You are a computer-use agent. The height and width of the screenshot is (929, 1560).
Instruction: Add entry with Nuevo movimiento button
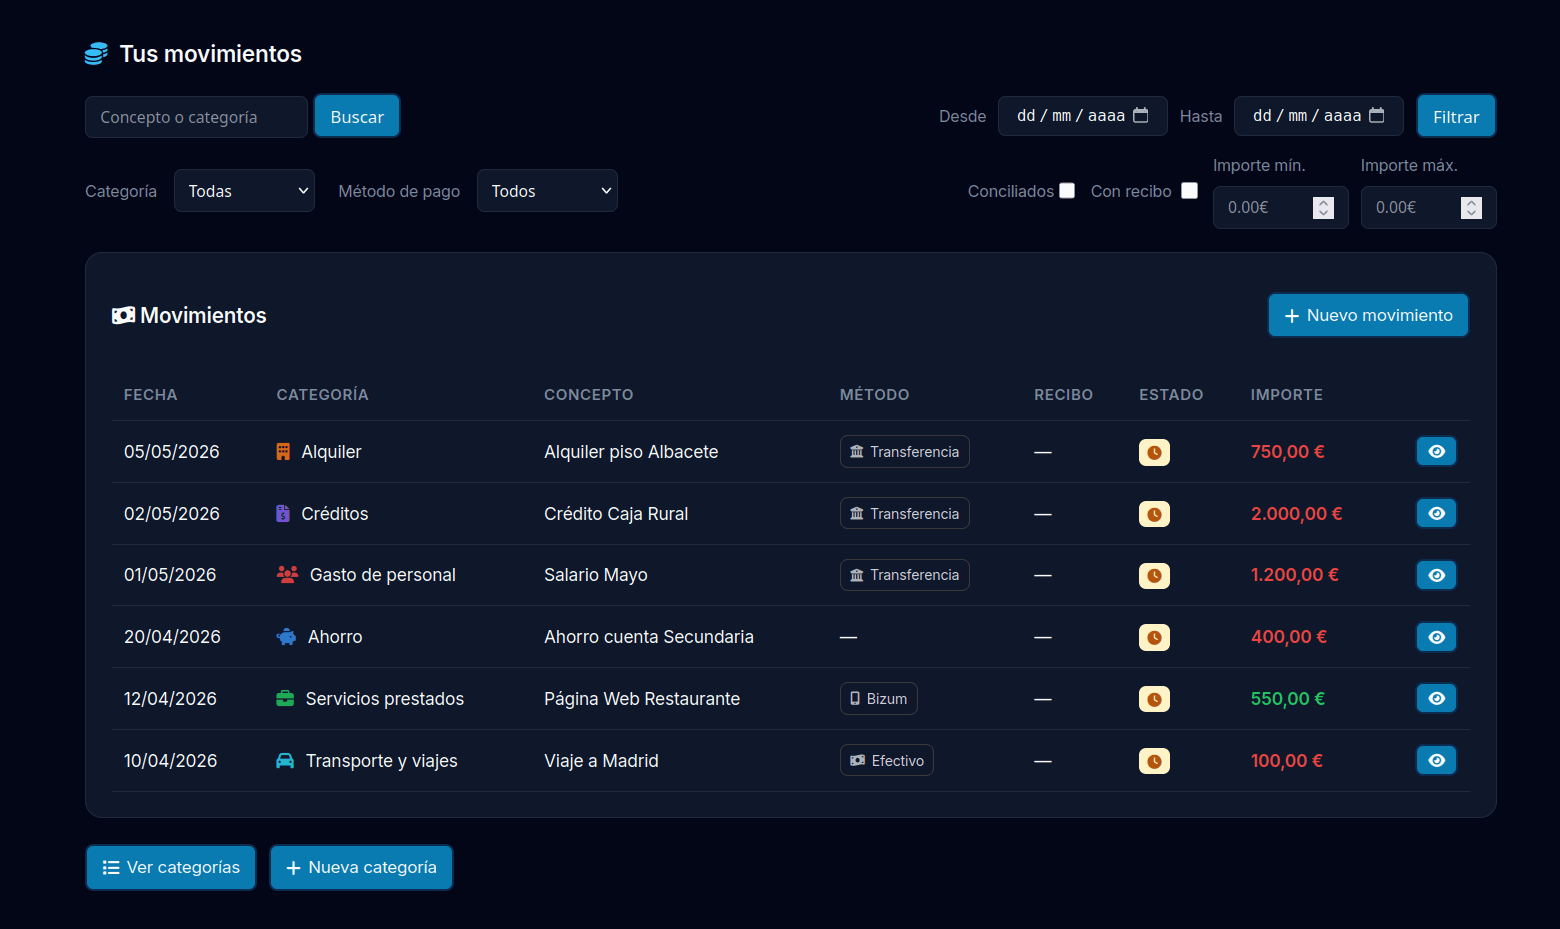point(1368,315)
